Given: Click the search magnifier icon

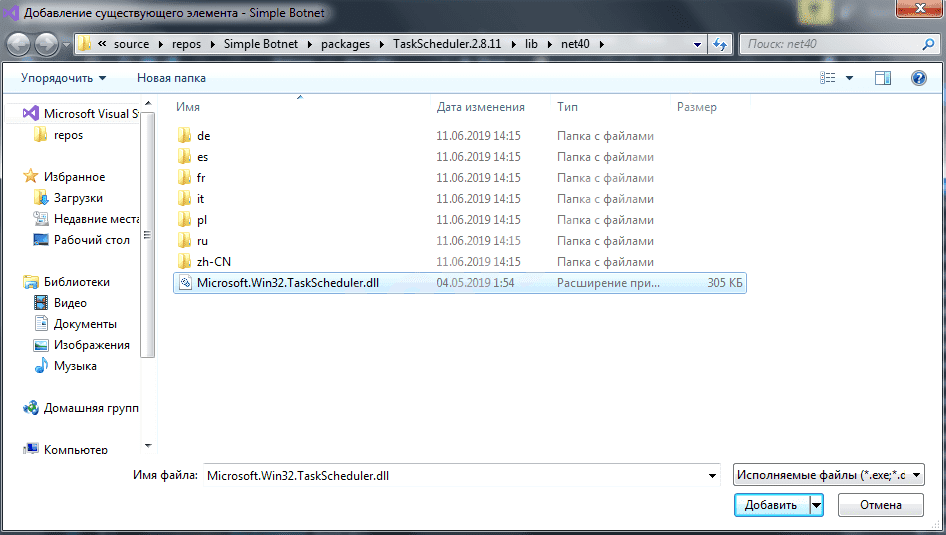Looking at the screenshot, I should coord(929,44).
